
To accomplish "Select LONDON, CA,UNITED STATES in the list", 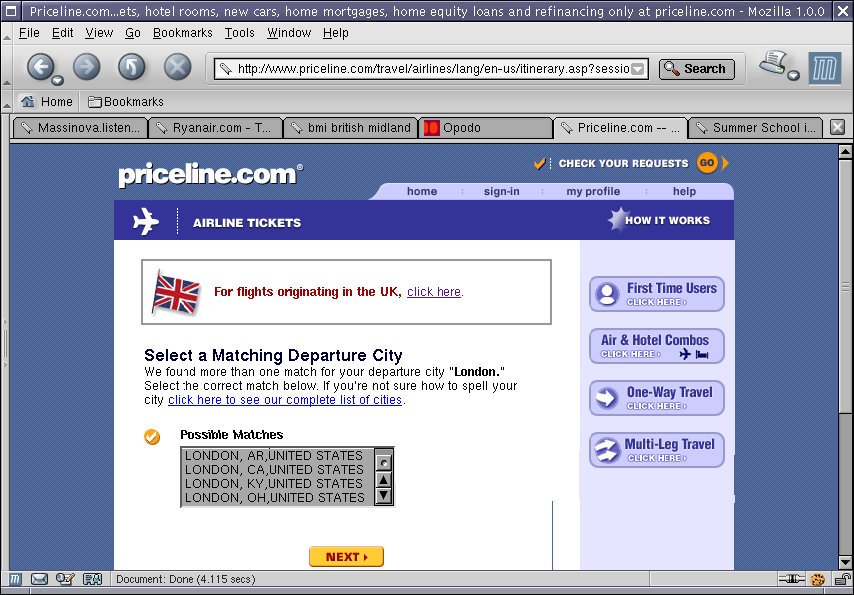I will pos(274,470).
